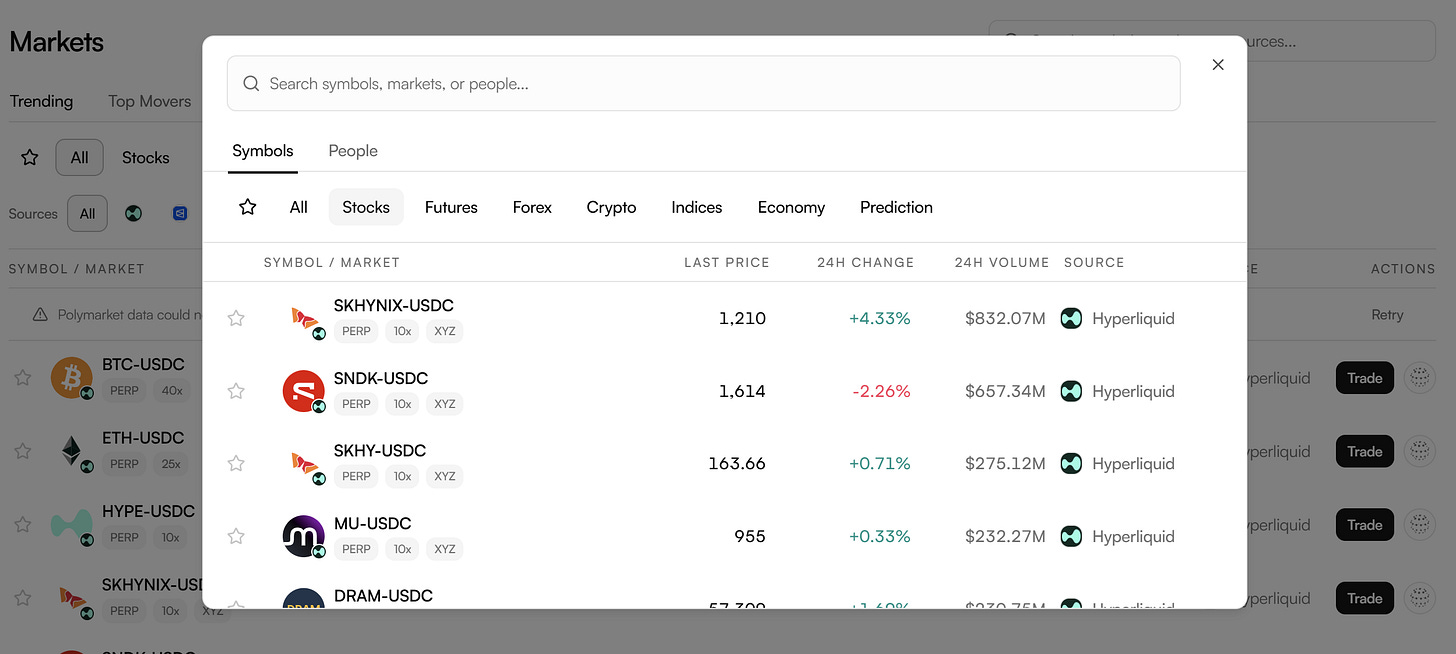Switch to the People tab
This screenshot has width=1456, height=654.
[353, 151]
